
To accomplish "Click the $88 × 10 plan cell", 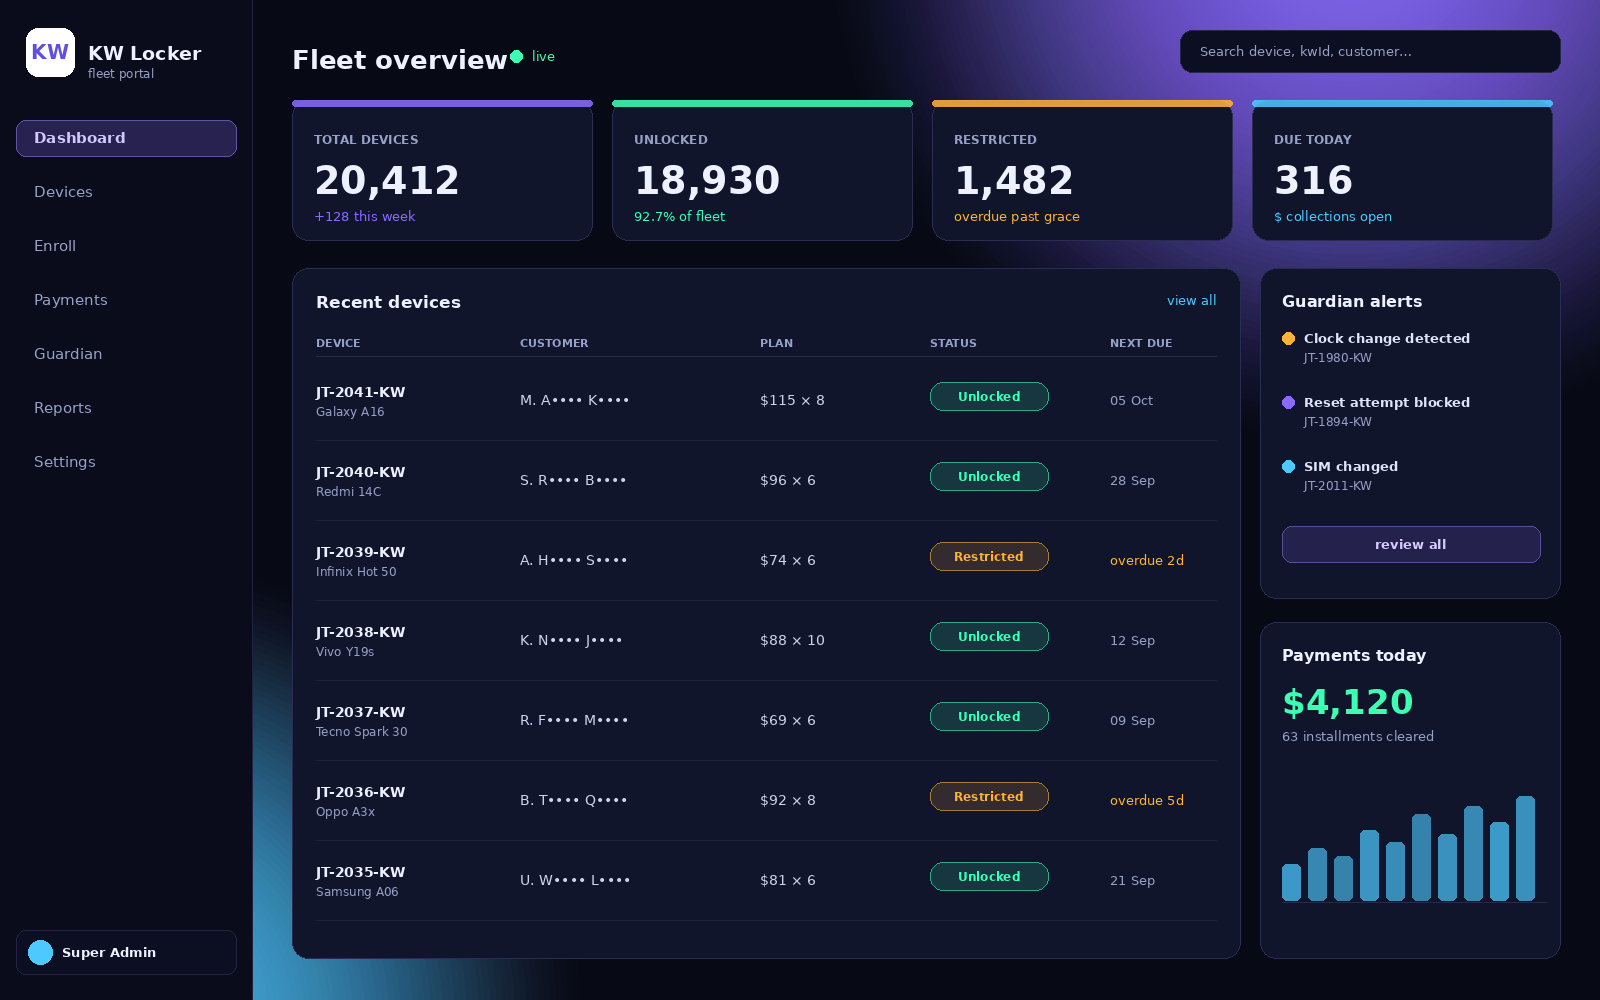I will click(792, 640).
